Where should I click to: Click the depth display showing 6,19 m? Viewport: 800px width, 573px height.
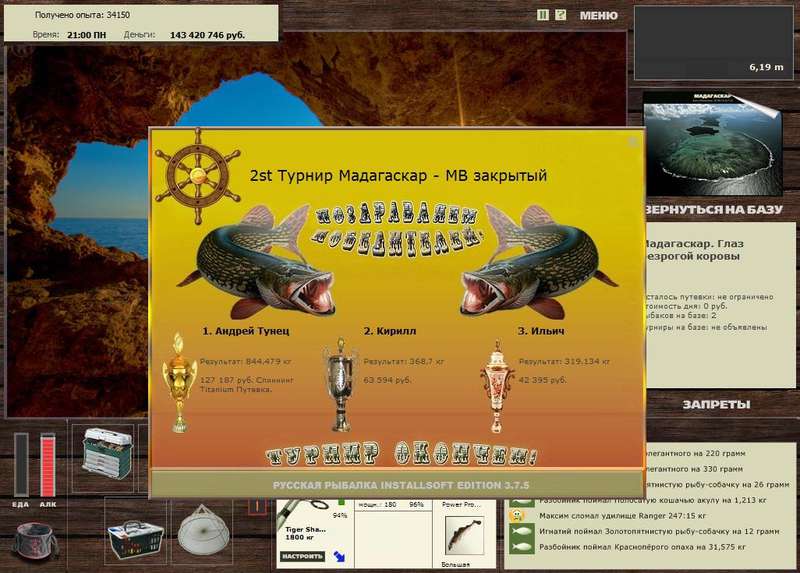(x=713, y=43)
